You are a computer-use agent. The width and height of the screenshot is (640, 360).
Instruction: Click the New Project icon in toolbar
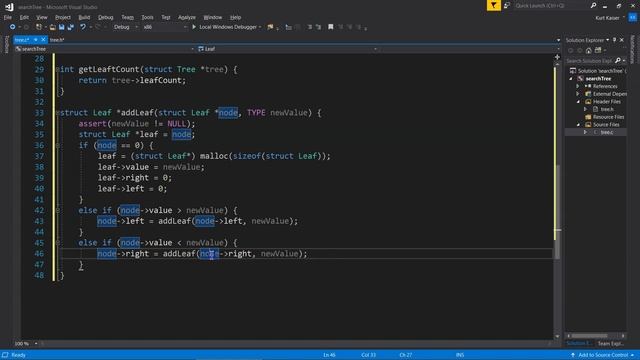[x=39, y=27]
